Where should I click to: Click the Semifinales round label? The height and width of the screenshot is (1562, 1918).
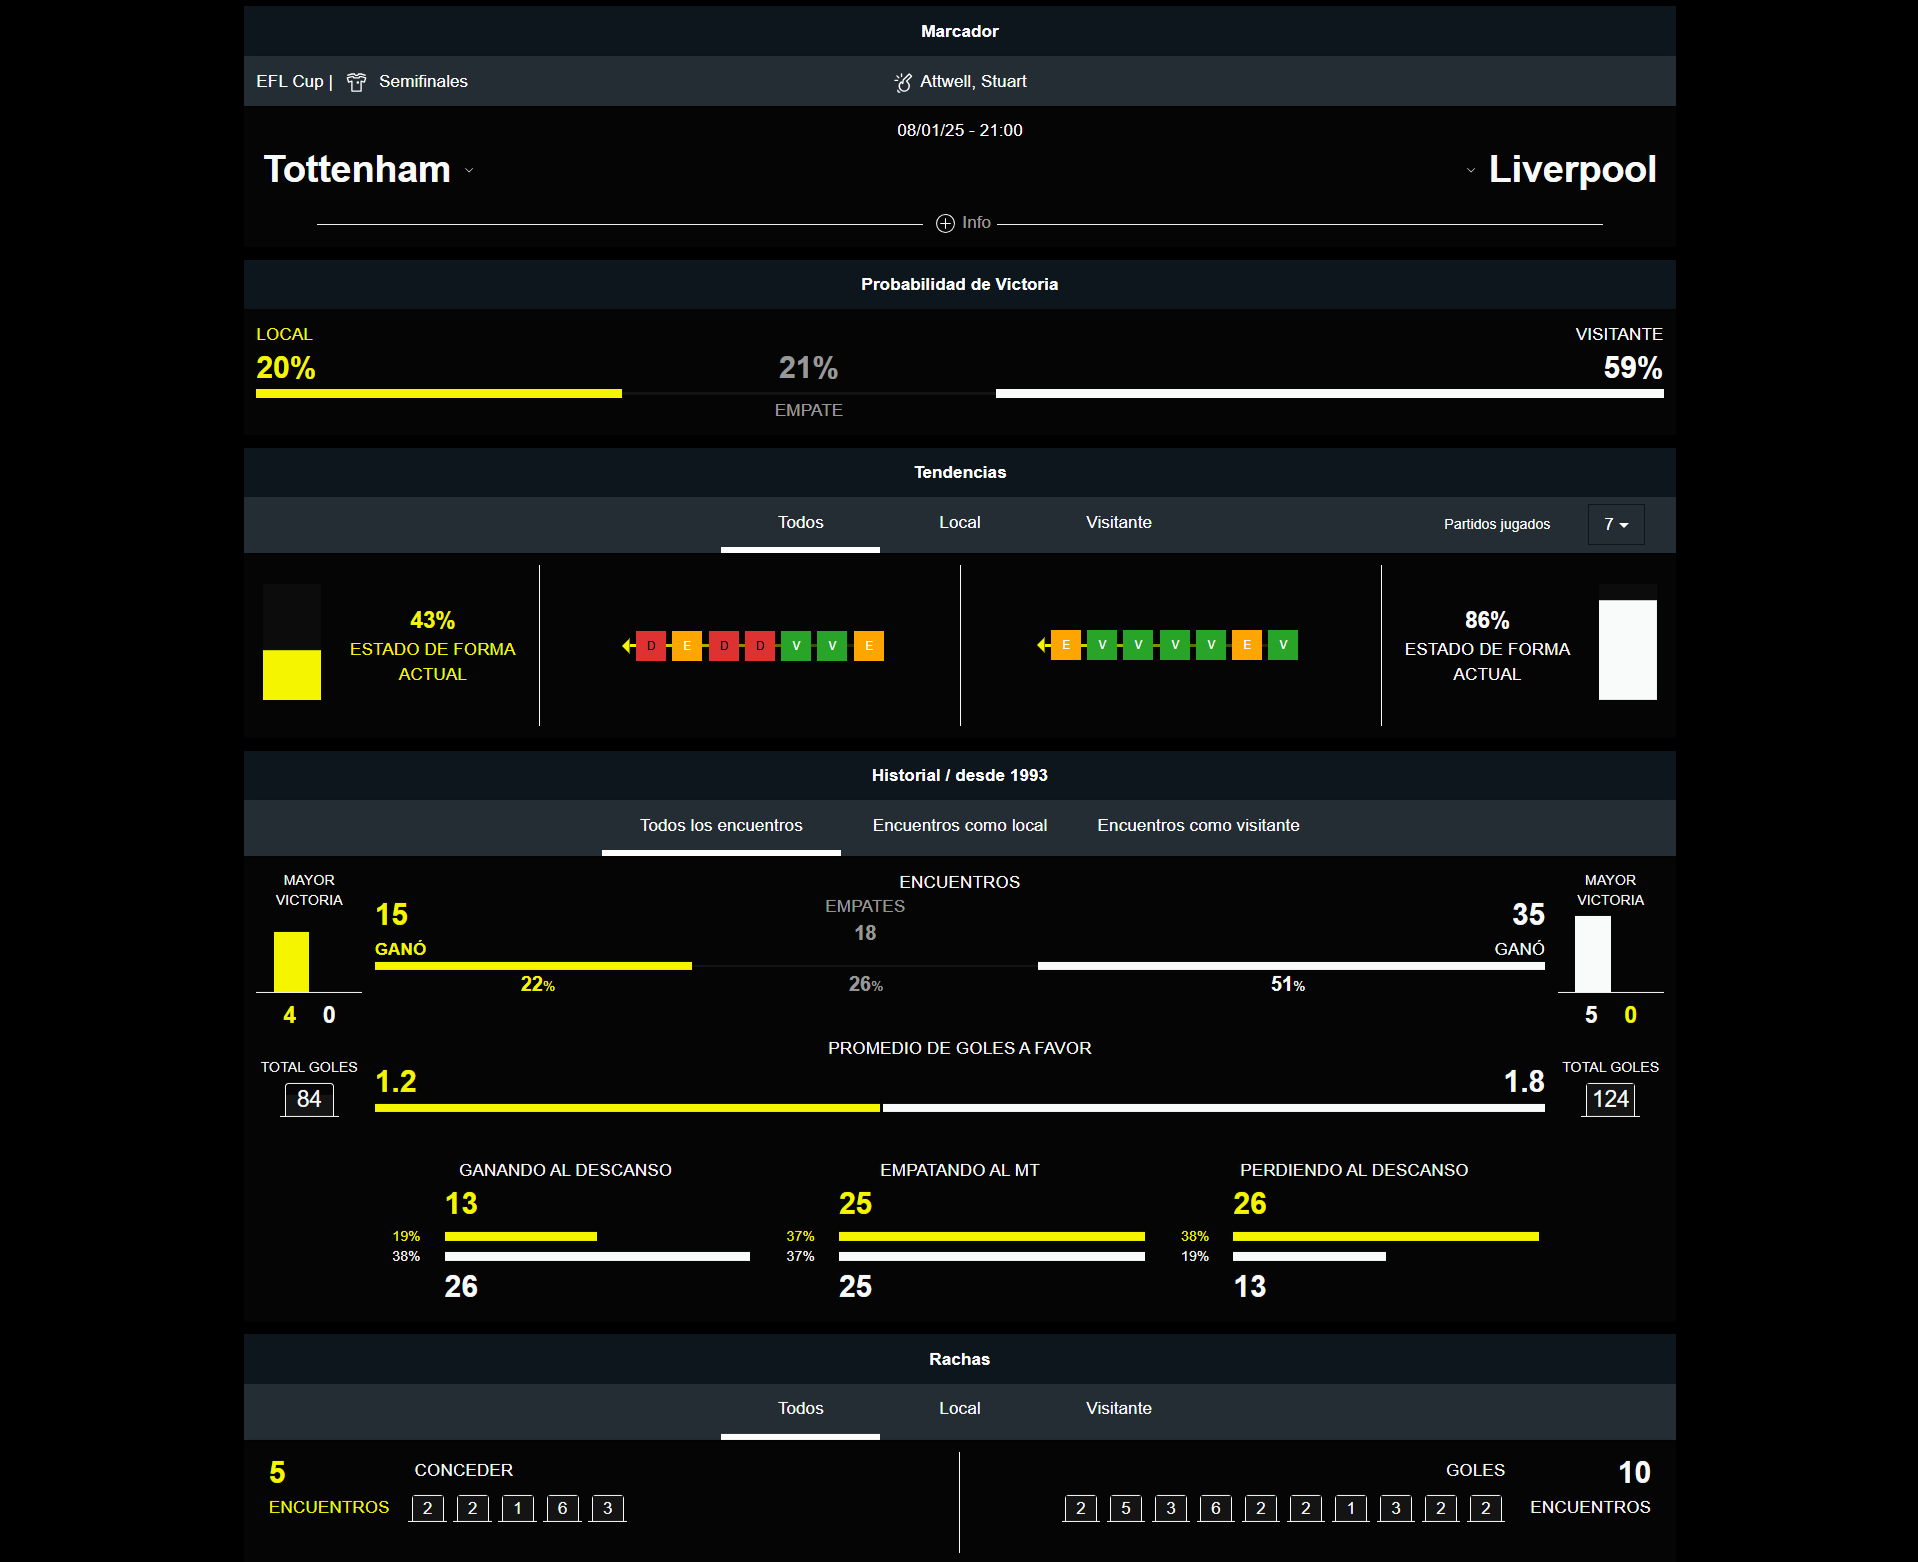(x=423, y=81)
